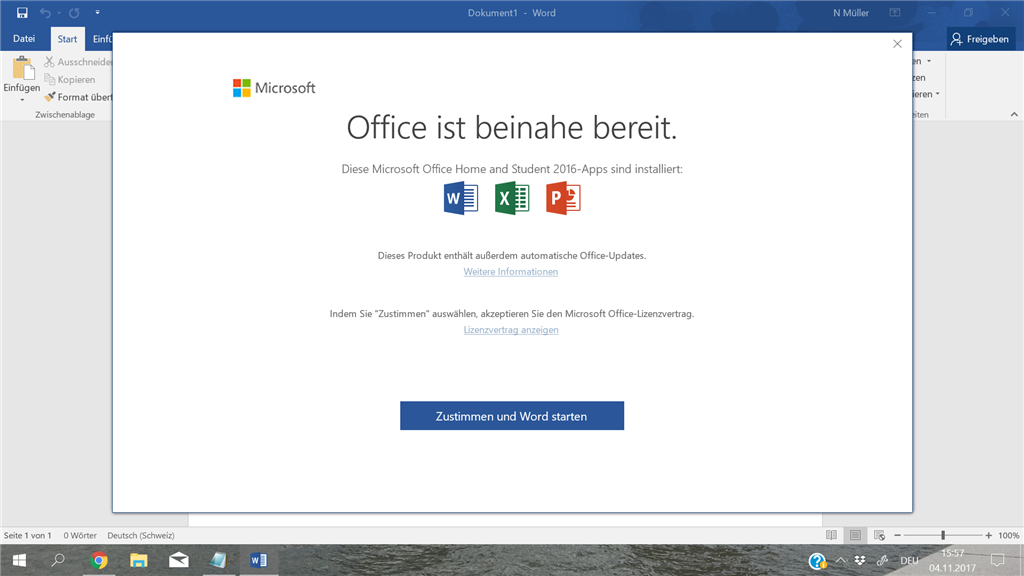
Task: Close the Office activation dialog
Action: click(x=897, y=44)
